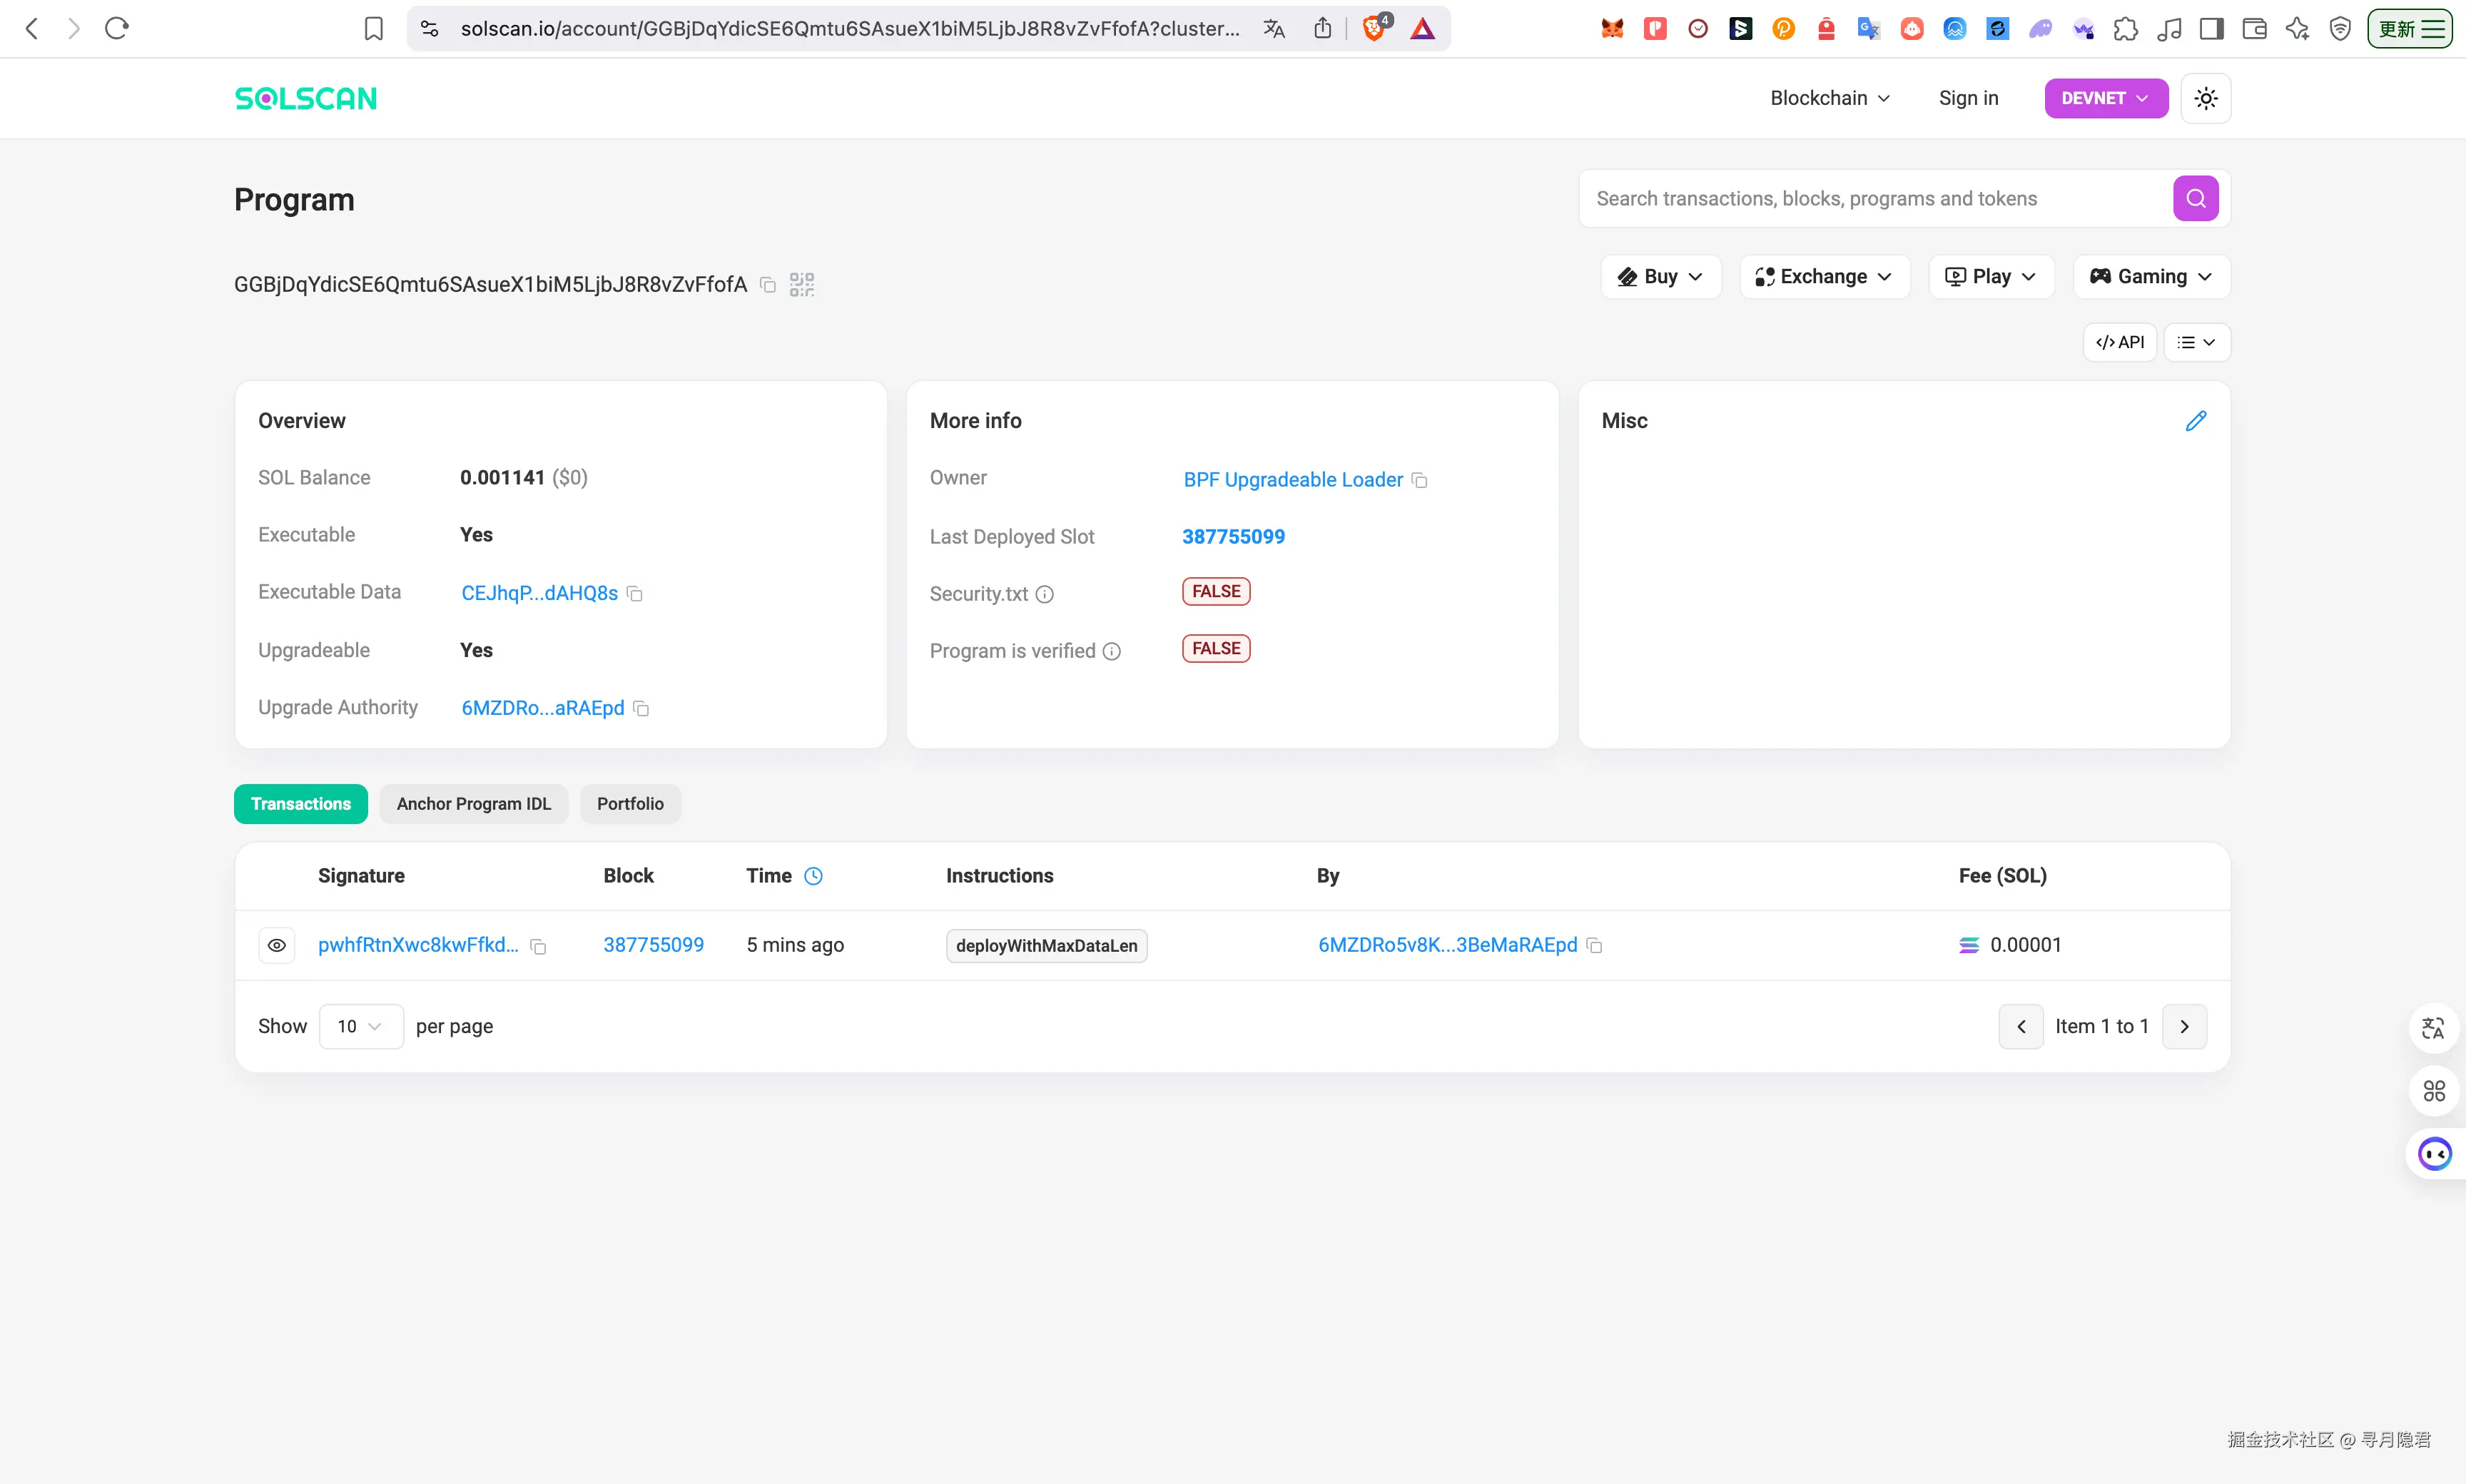The height and width of the screenshot is (1484, 2466).
Task: Toggle browser sidebar panel
Action: tap(2212, 29)
